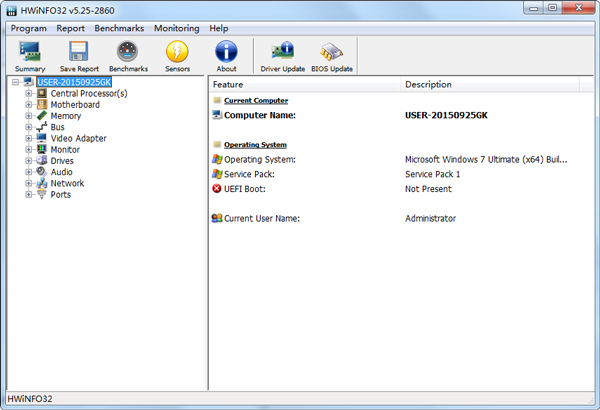Viewport: 600px width, 410px height.
Task: Click the HWiNFO32 title bar app icon
Action: 12,11
